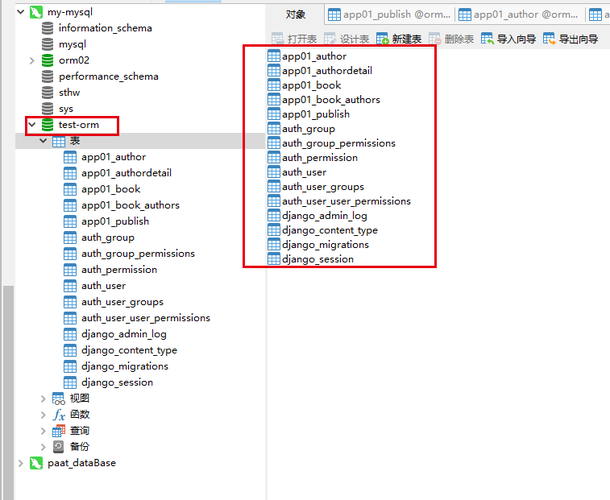Click app01_publish icon in object list
The image size is (610, 500).
[x=274, y=114]
